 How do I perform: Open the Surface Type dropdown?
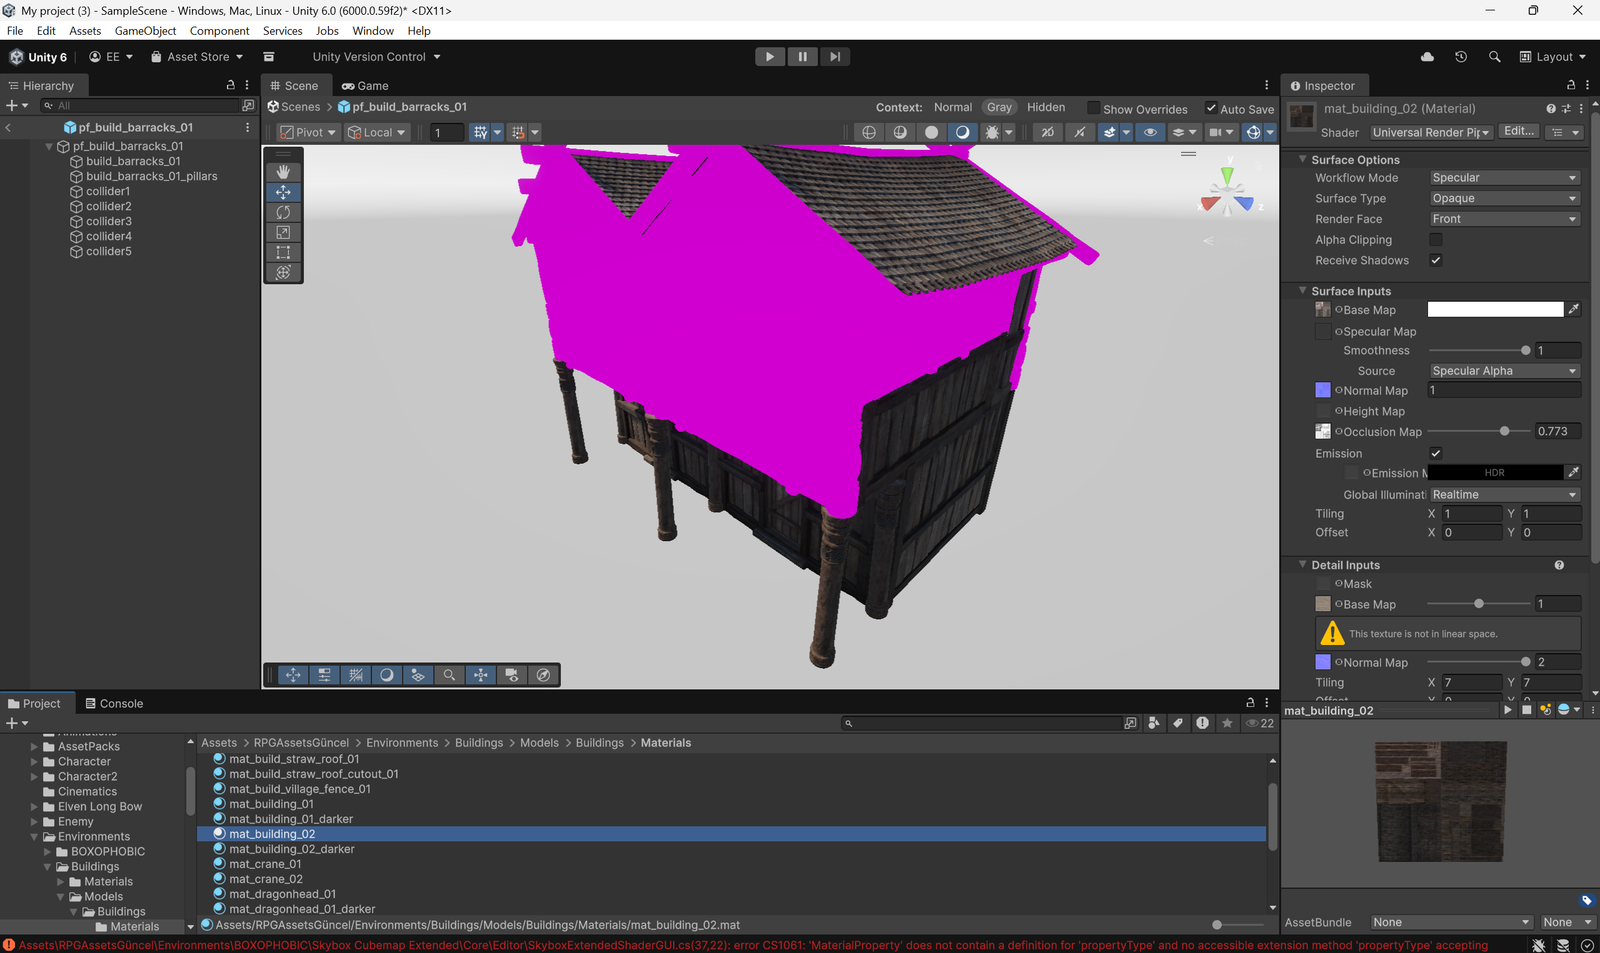(1503, 198)
